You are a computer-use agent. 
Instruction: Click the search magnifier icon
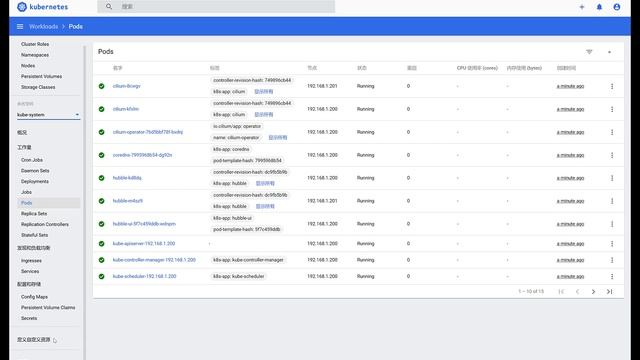[109, 7]
